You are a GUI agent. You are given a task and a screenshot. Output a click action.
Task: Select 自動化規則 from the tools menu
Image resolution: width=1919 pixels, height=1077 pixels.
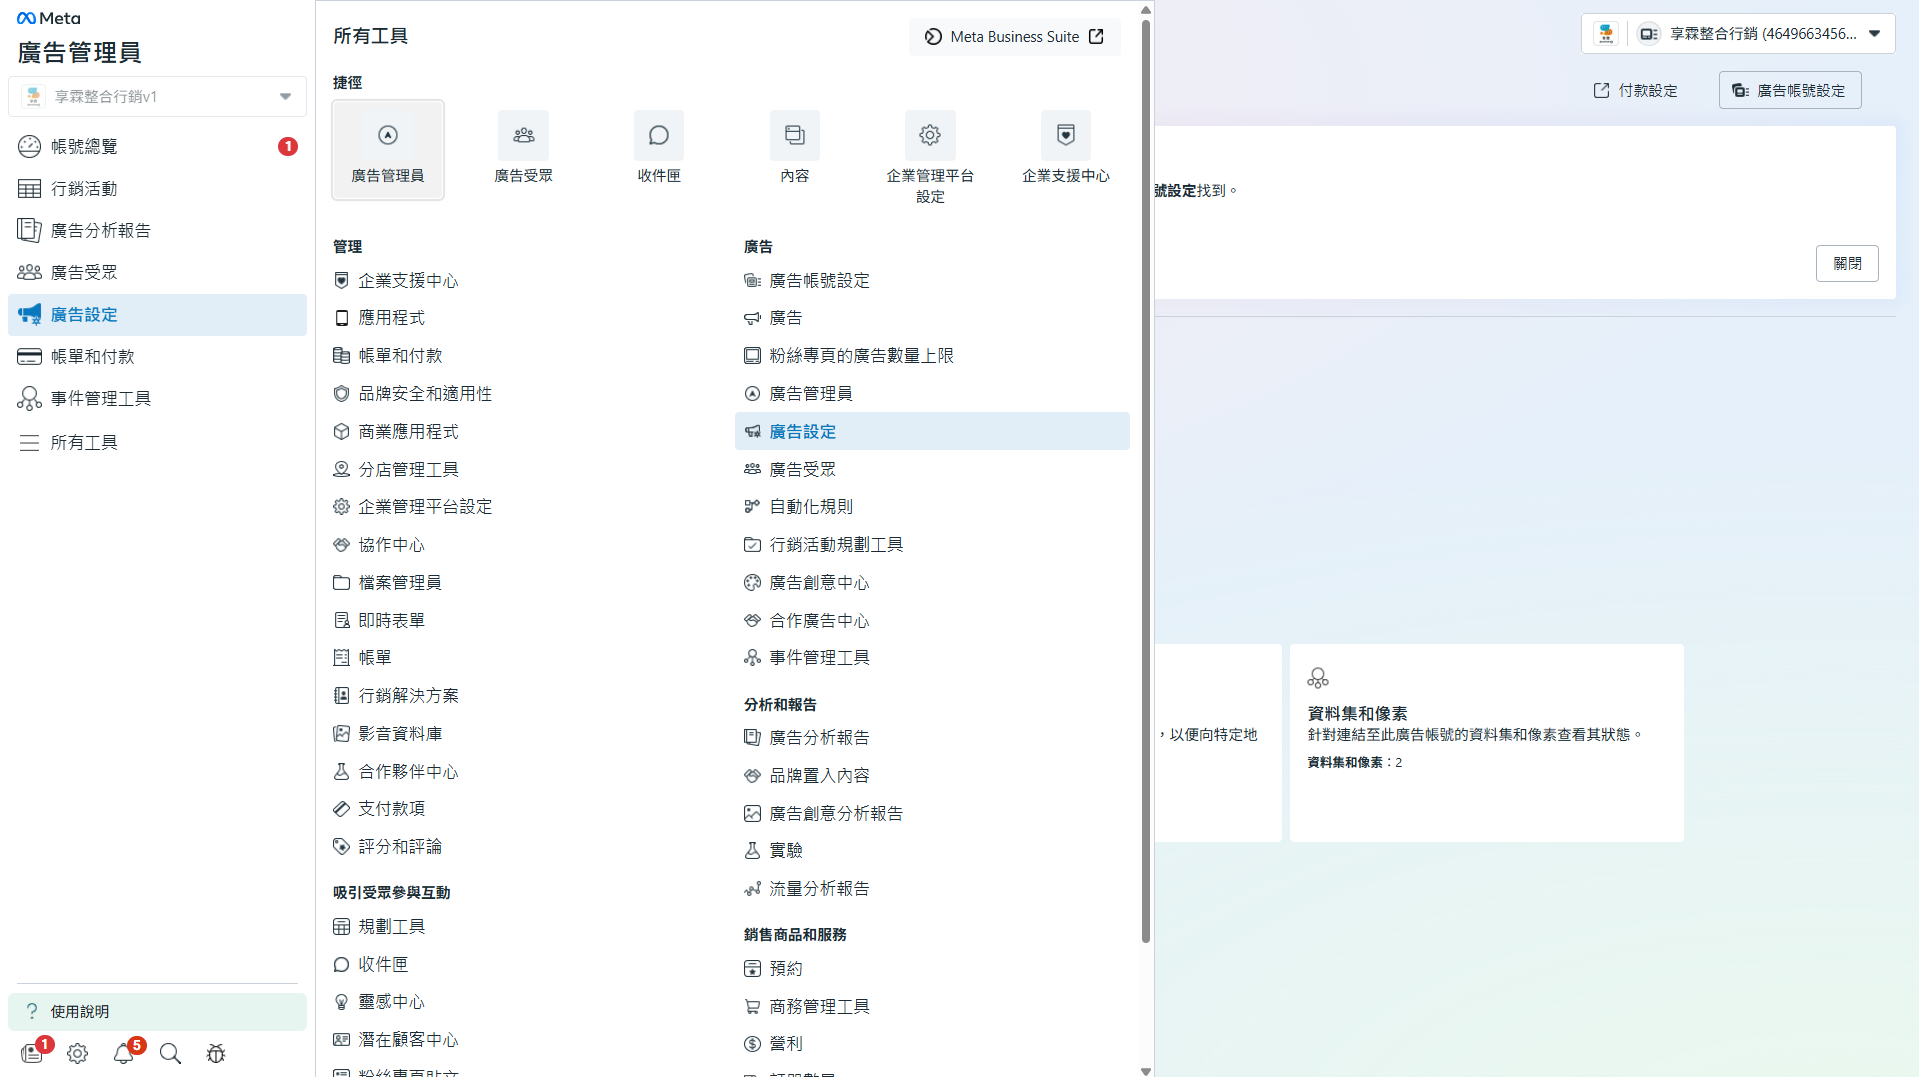(810, 507)
